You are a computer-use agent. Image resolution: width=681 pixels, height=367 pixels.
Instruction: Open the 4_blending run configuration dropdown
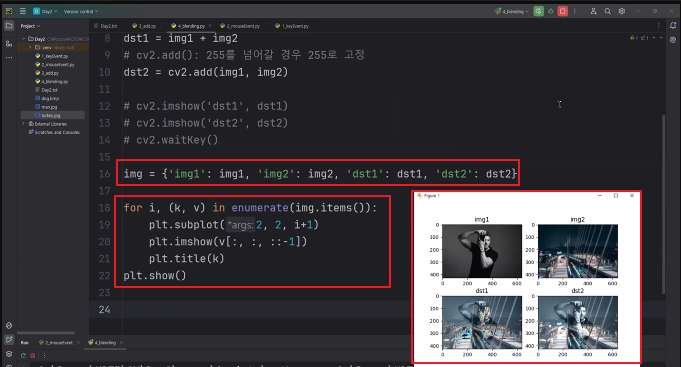tap(512, 11)
